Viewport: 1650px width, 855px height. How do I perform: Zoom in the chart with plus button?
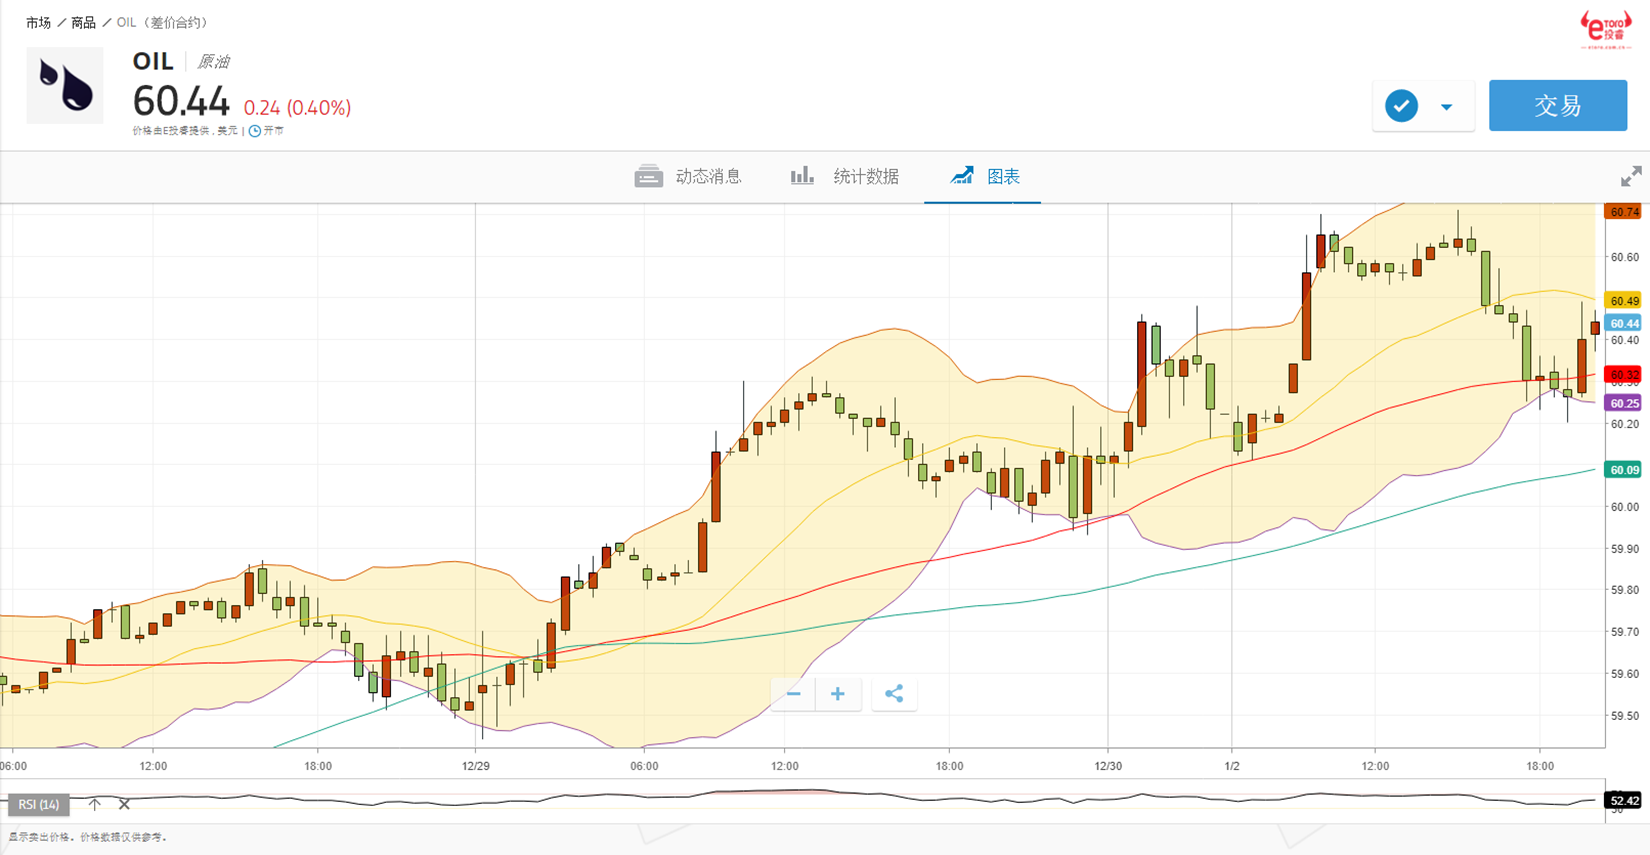[x=838, y=694]
